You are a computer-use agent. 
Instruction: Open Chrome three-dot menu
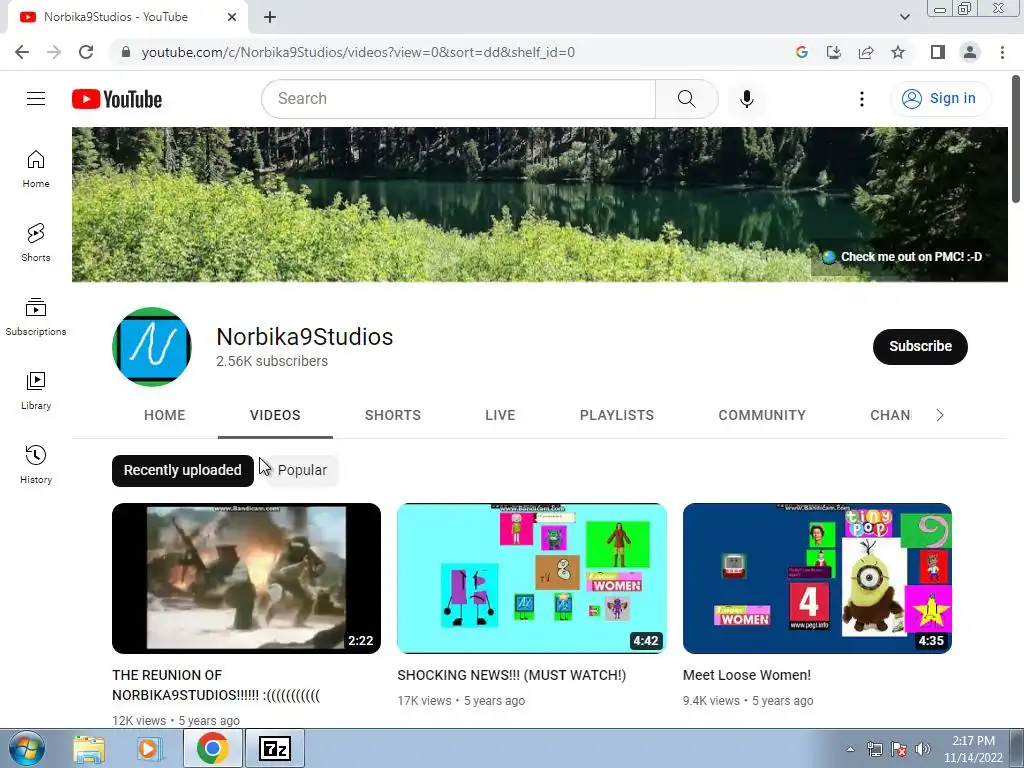click(x=1002, y=52)
